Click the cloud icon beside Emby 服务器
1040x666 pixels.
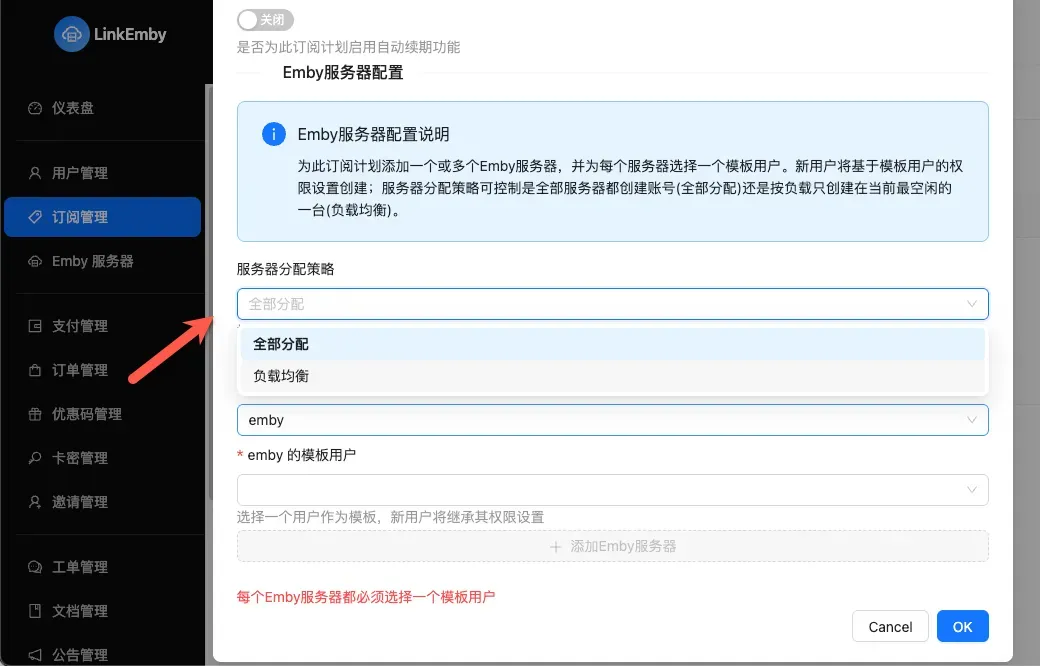(35, 261)
